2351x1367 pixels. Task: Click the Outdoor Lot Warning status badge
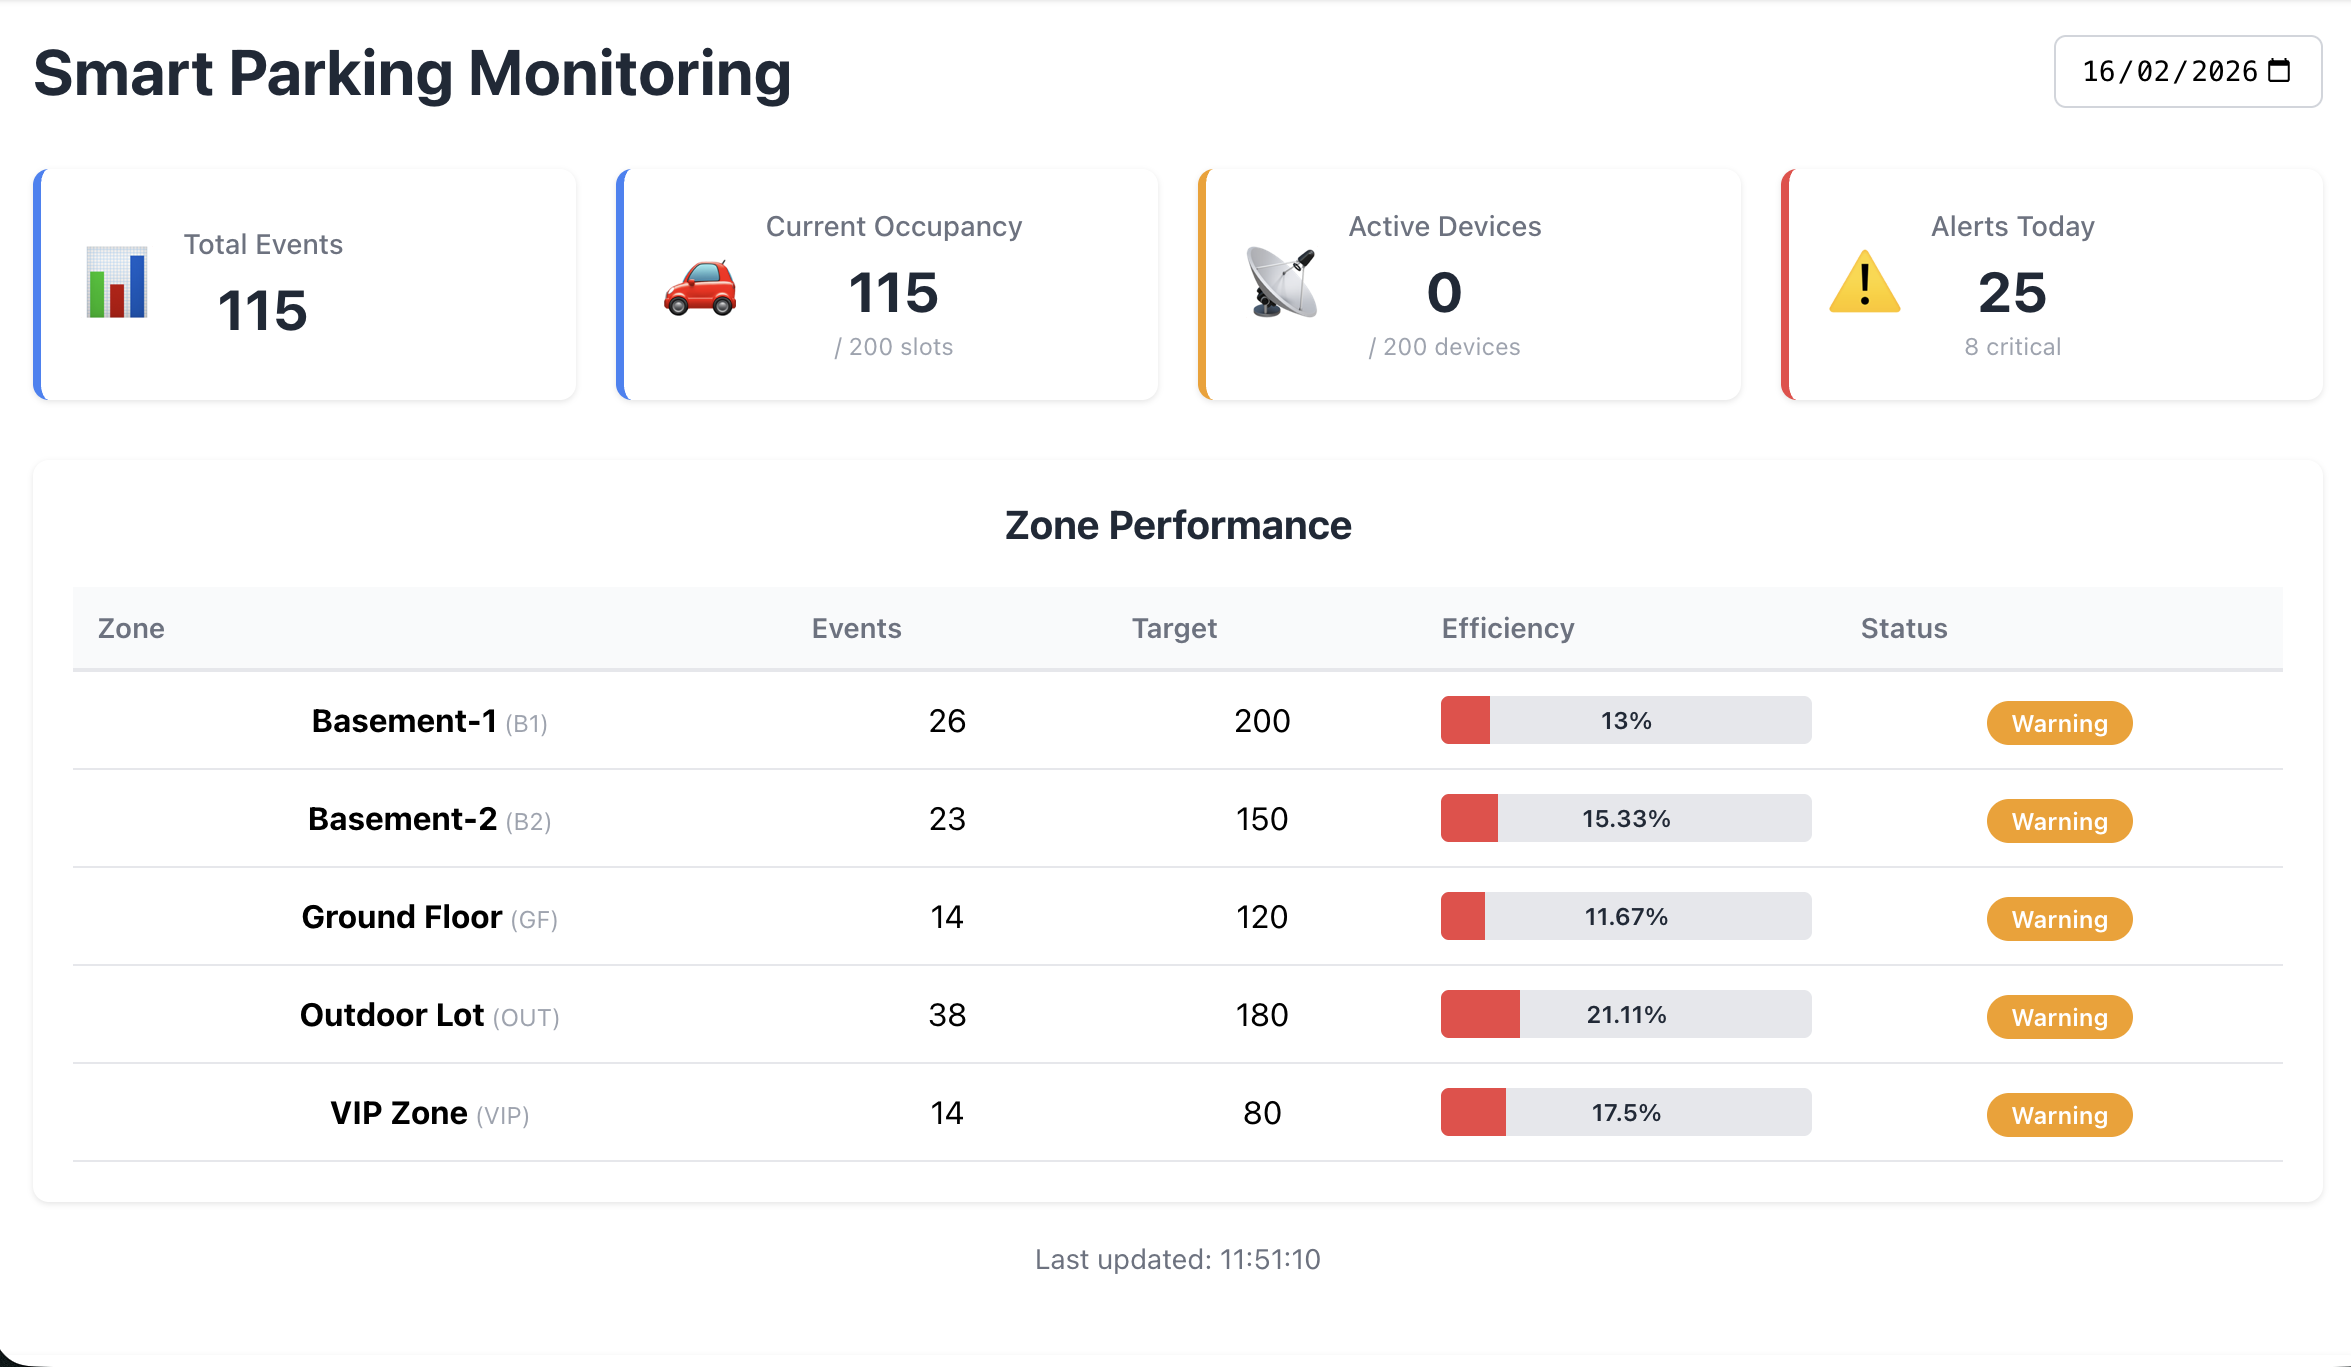point(2059,1017)
